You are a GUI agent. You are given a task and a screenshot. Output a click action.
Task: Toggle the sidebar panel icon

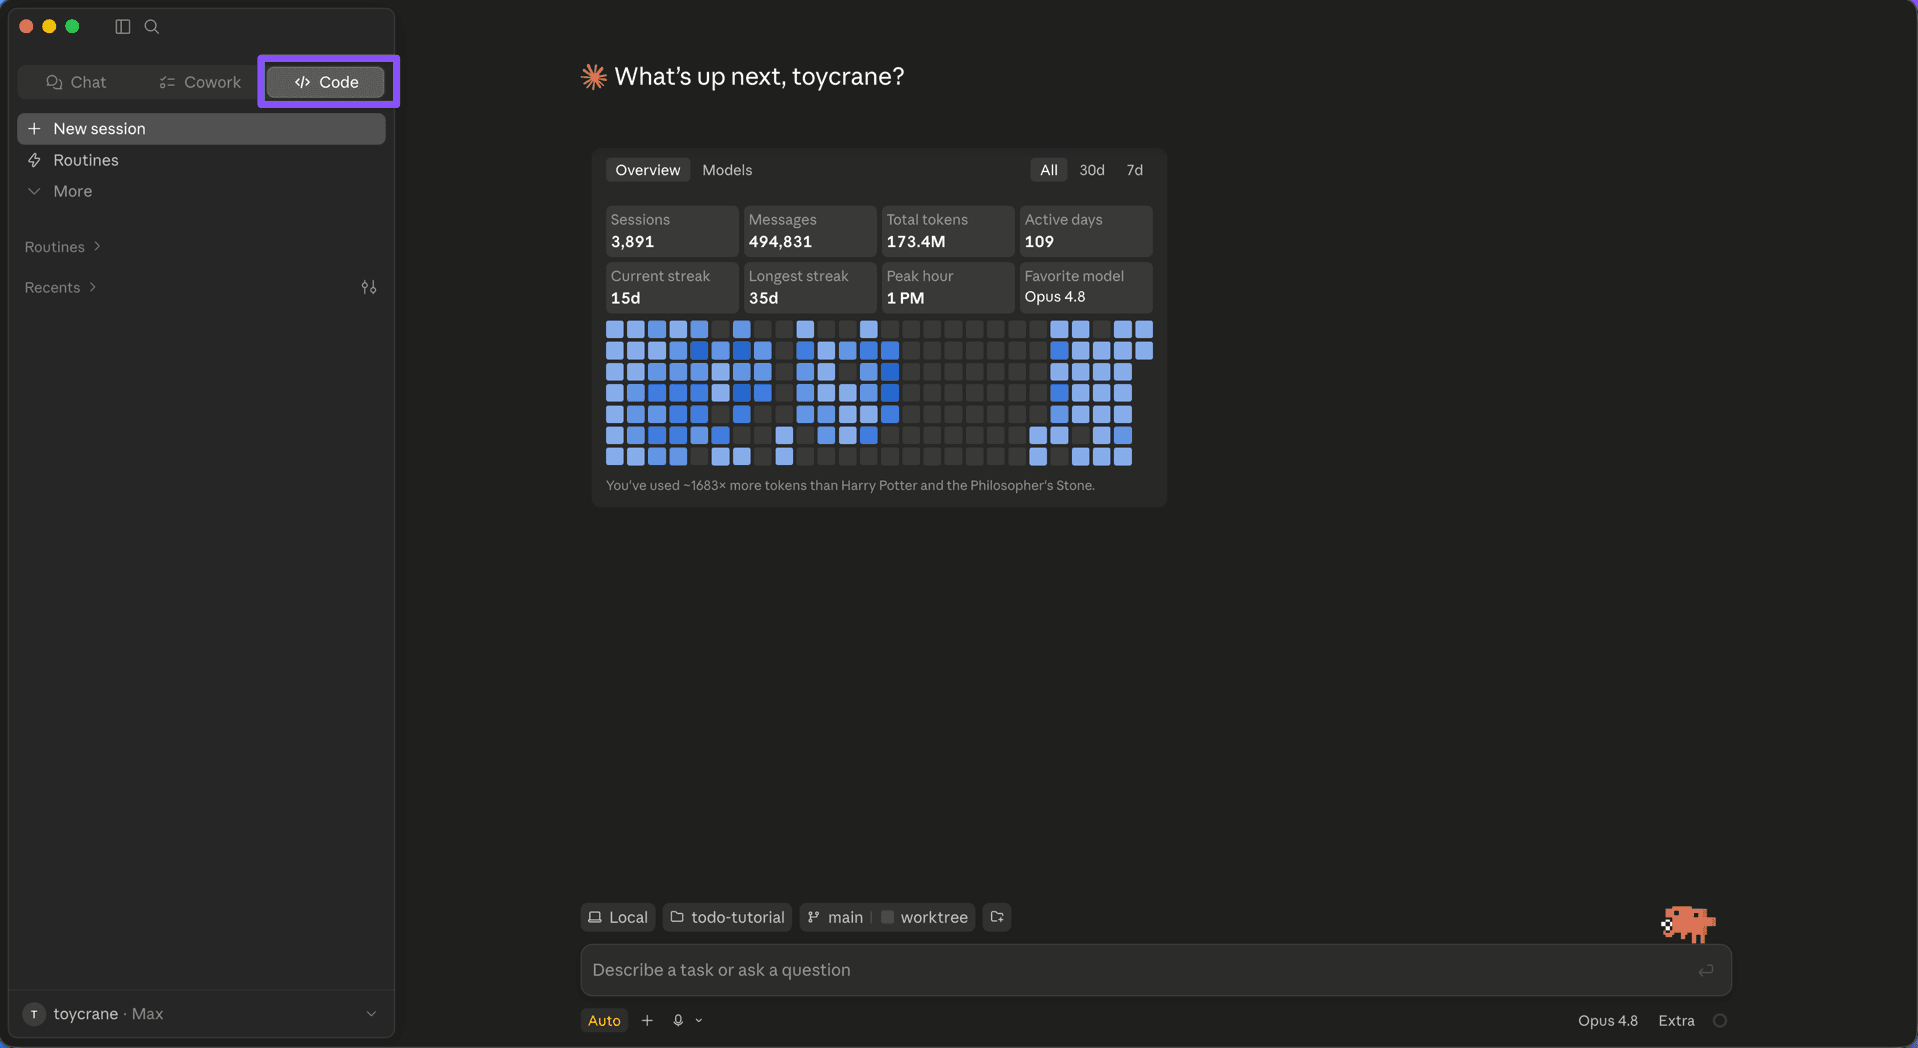point(123,27)
